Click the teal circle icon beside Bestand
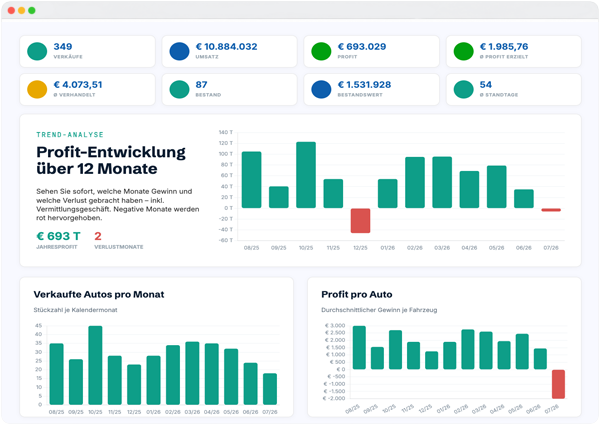600x425 pixels. [179, 90]
